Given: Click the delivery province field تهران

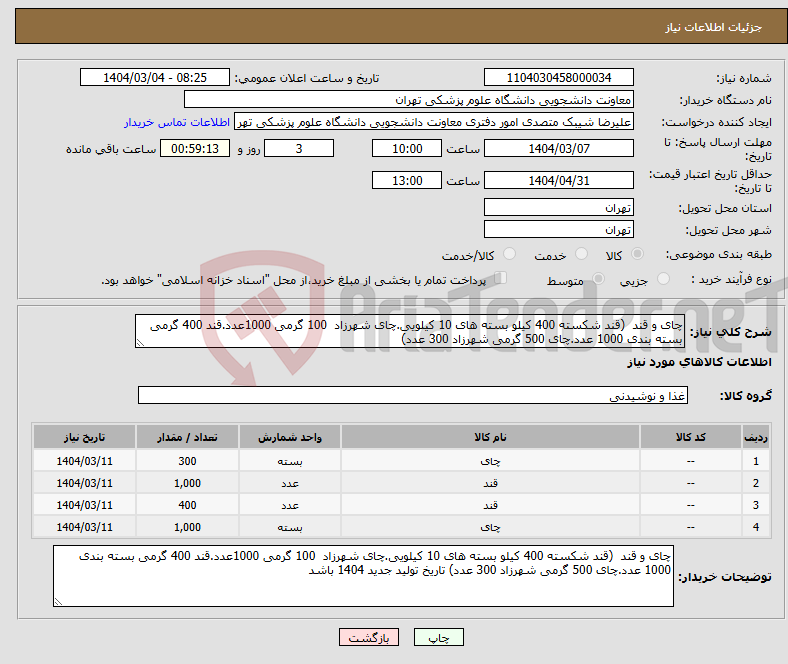Looking at the screenshot, I should coord(558,207).
